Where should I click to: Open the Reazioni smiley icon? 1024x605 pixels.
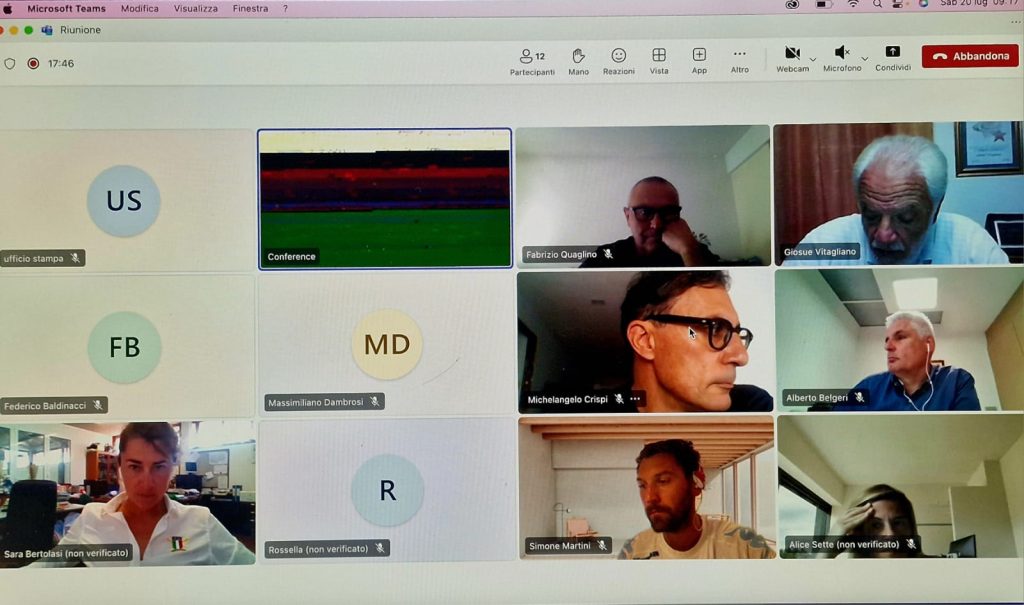point(618,56)
